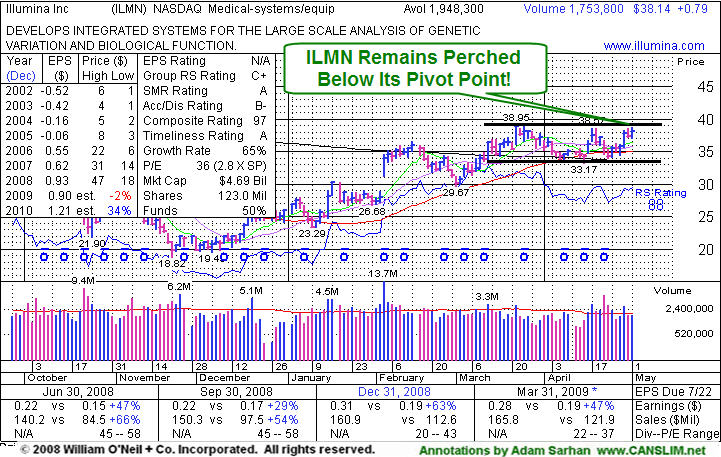721x457 pixels.
Task: Select the December month label
Action: (224, 378)
